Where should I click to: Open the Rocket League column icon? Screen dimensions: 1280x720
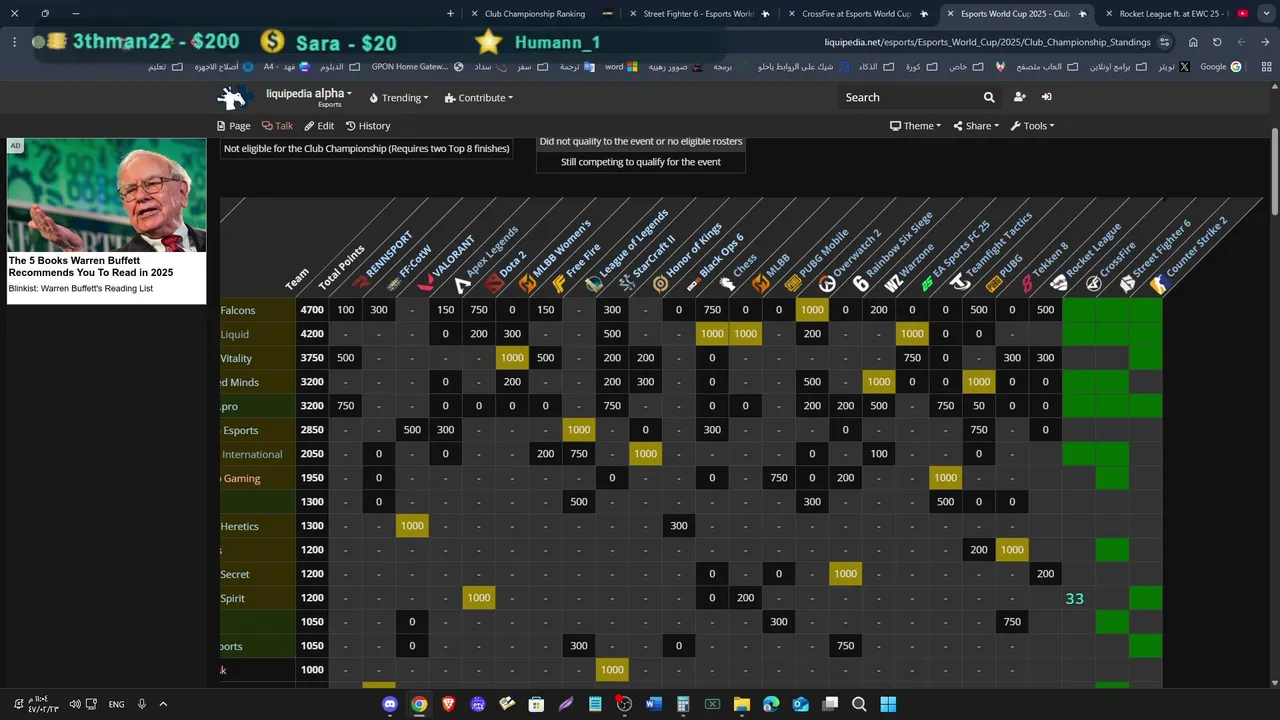(x=1061, y=284)
